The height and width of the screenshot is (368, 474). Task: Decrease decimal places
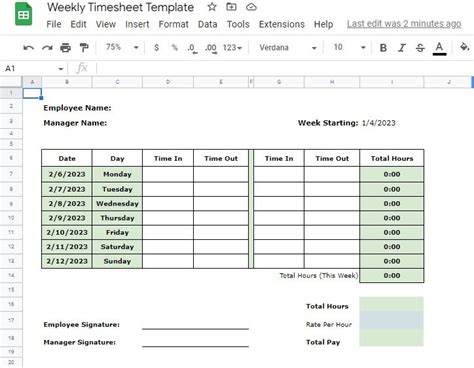tap(192, 48)
